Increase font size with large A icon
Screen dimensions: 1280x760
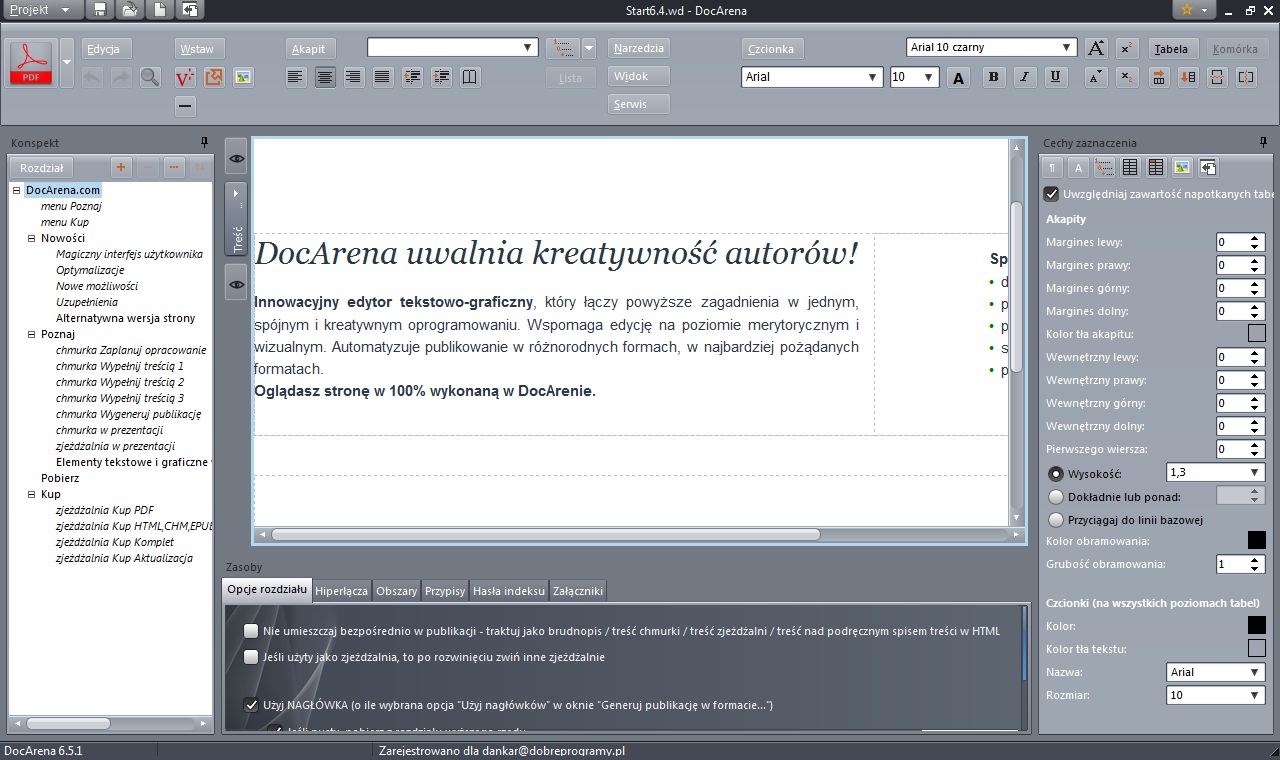click(x=1096, y=48)
